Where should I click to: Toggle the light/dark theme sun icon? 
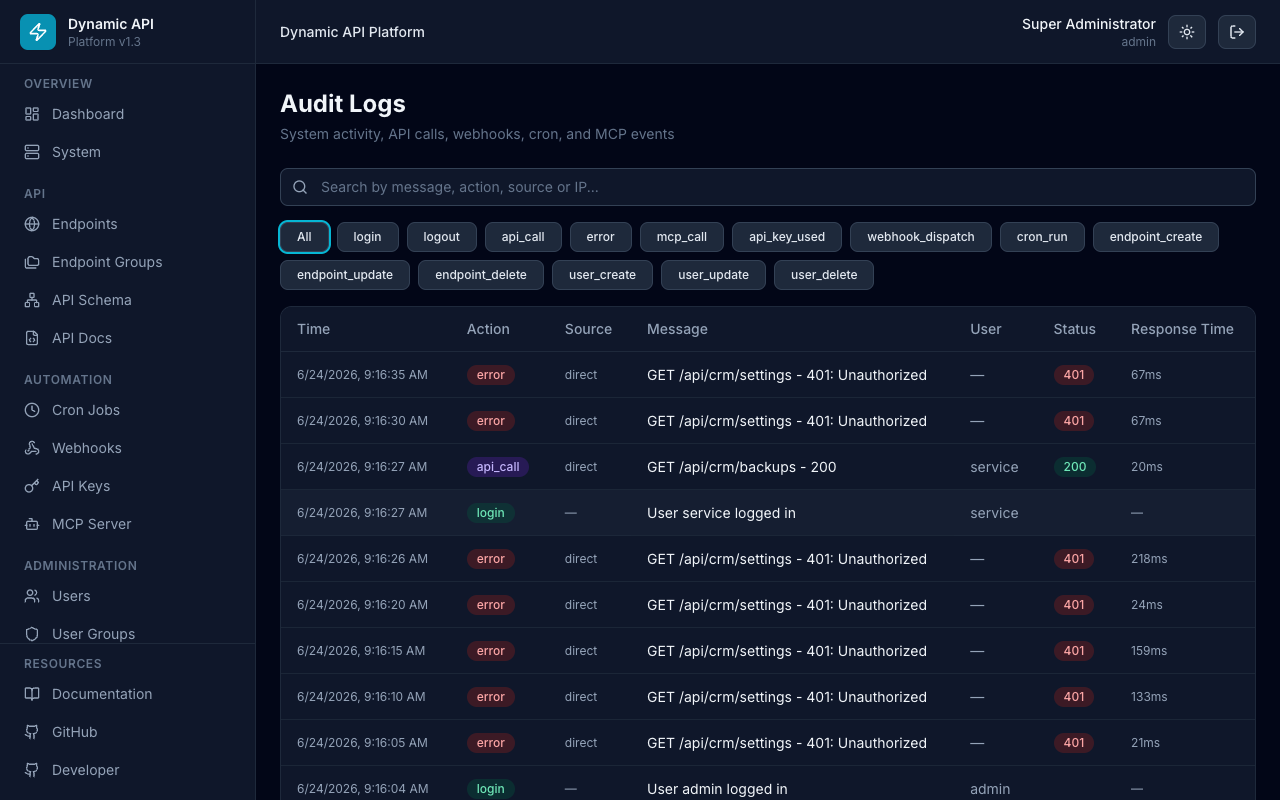pos(1187,32)
